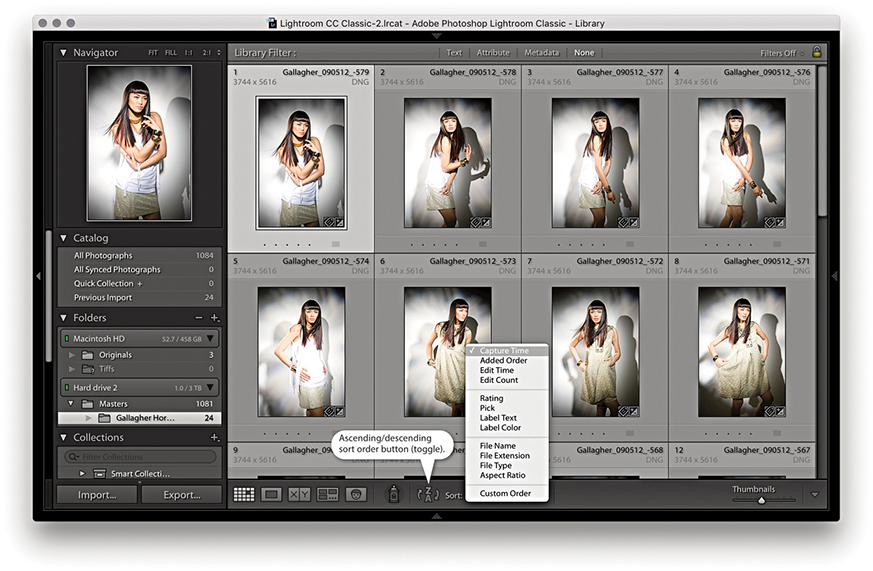The image size is (873, 571).
Task: Select thumbnail Gallagher_090512_-578
Action: pos(447,163)
